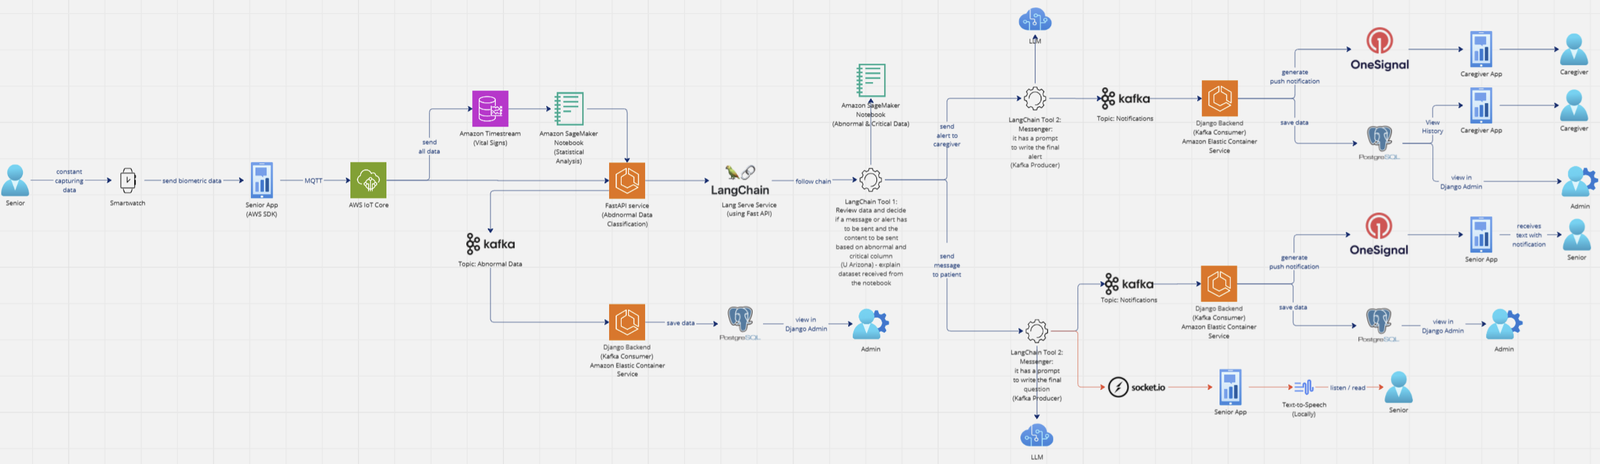Click the LLM cloud icon at the diagram bottom
This screenshot has width=1600, height=464.
[x=1037, y=437]
